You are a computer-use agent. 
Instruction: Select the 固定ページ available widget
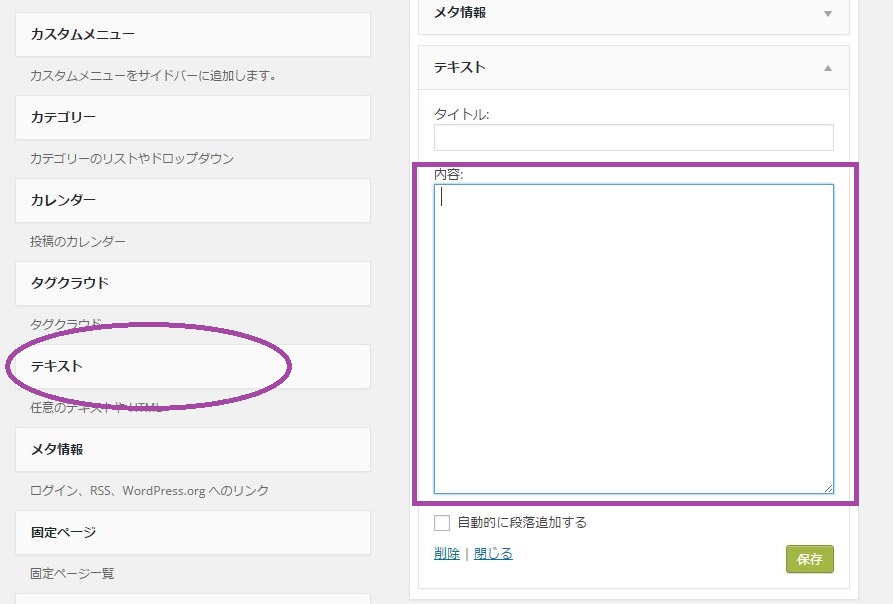click(193, 533)
